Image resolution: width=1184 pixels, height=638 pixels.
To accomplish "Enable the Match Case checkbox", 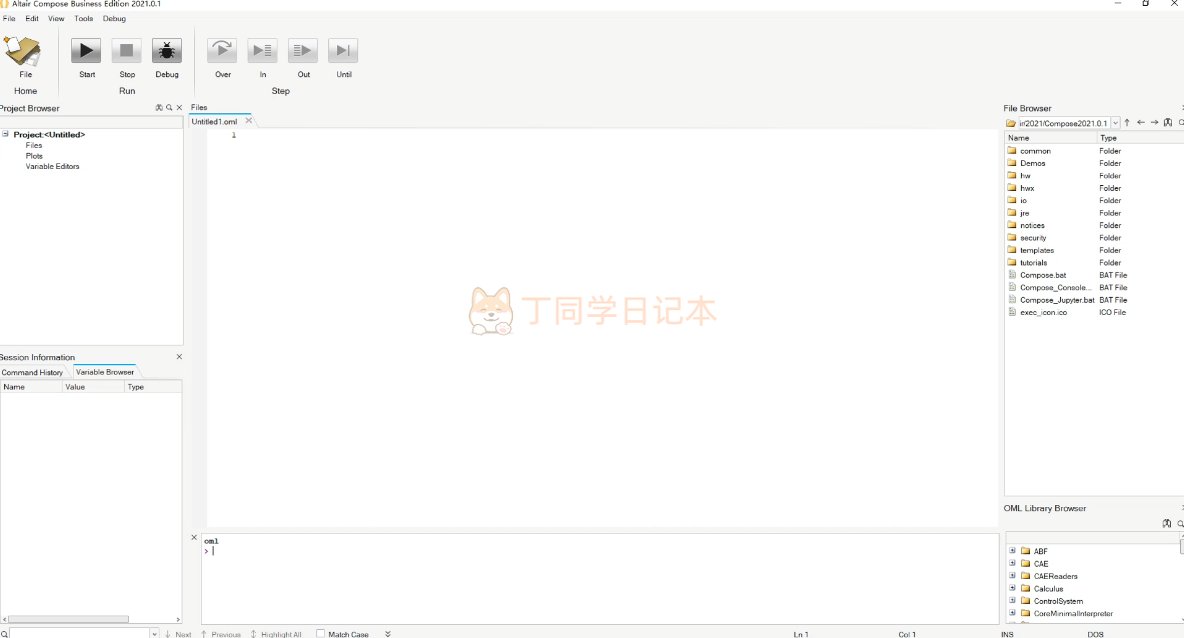I will click(x=320, y=633).
